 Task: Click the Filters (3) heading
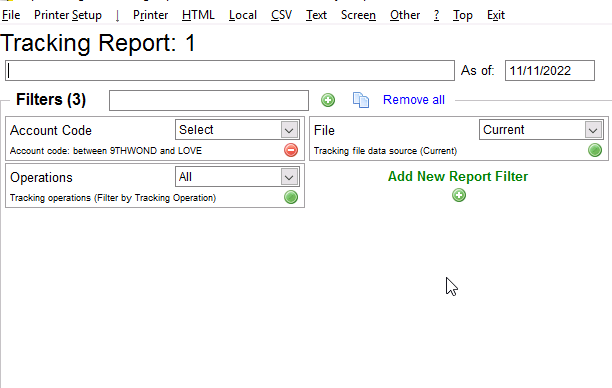tap(51, 100)
